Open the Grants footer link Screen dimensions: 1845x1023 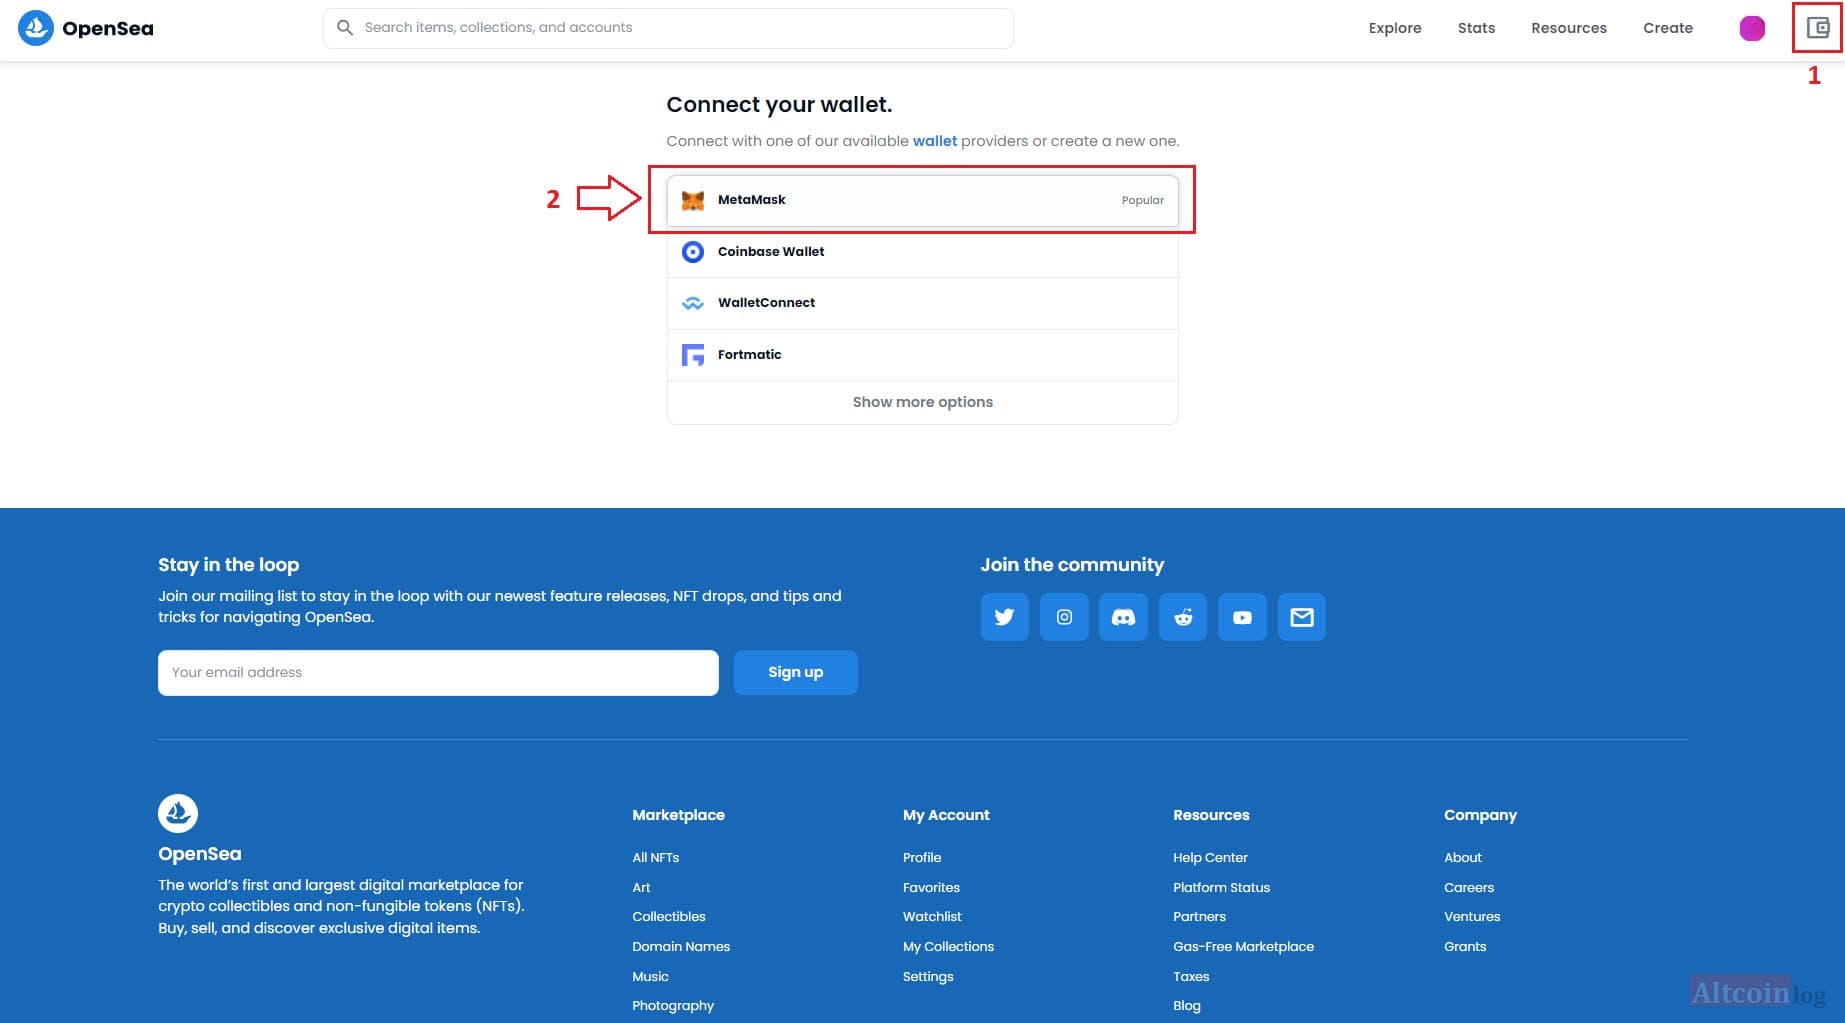(x=1465, y=946)
